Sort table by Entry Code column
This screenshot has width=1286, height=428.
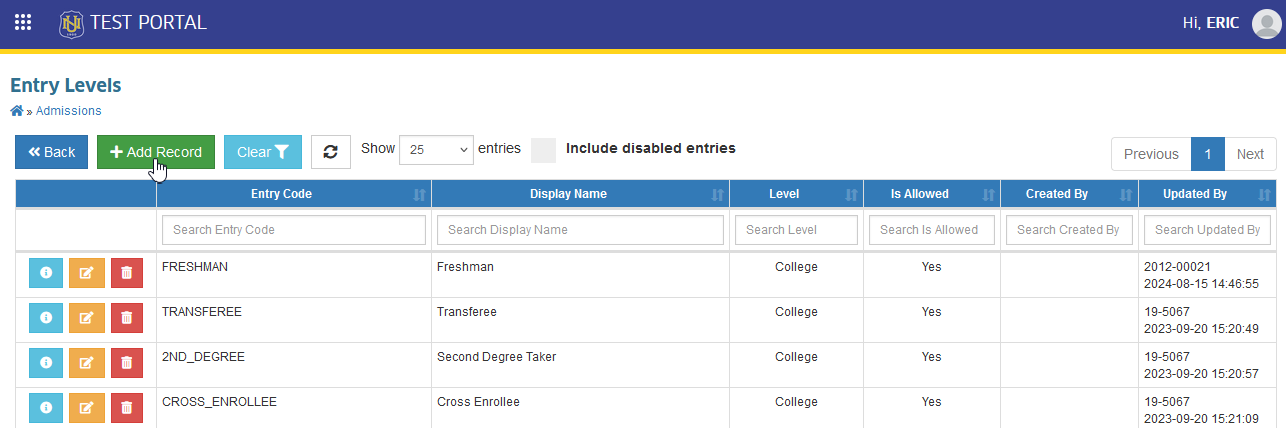click(294, 194)
